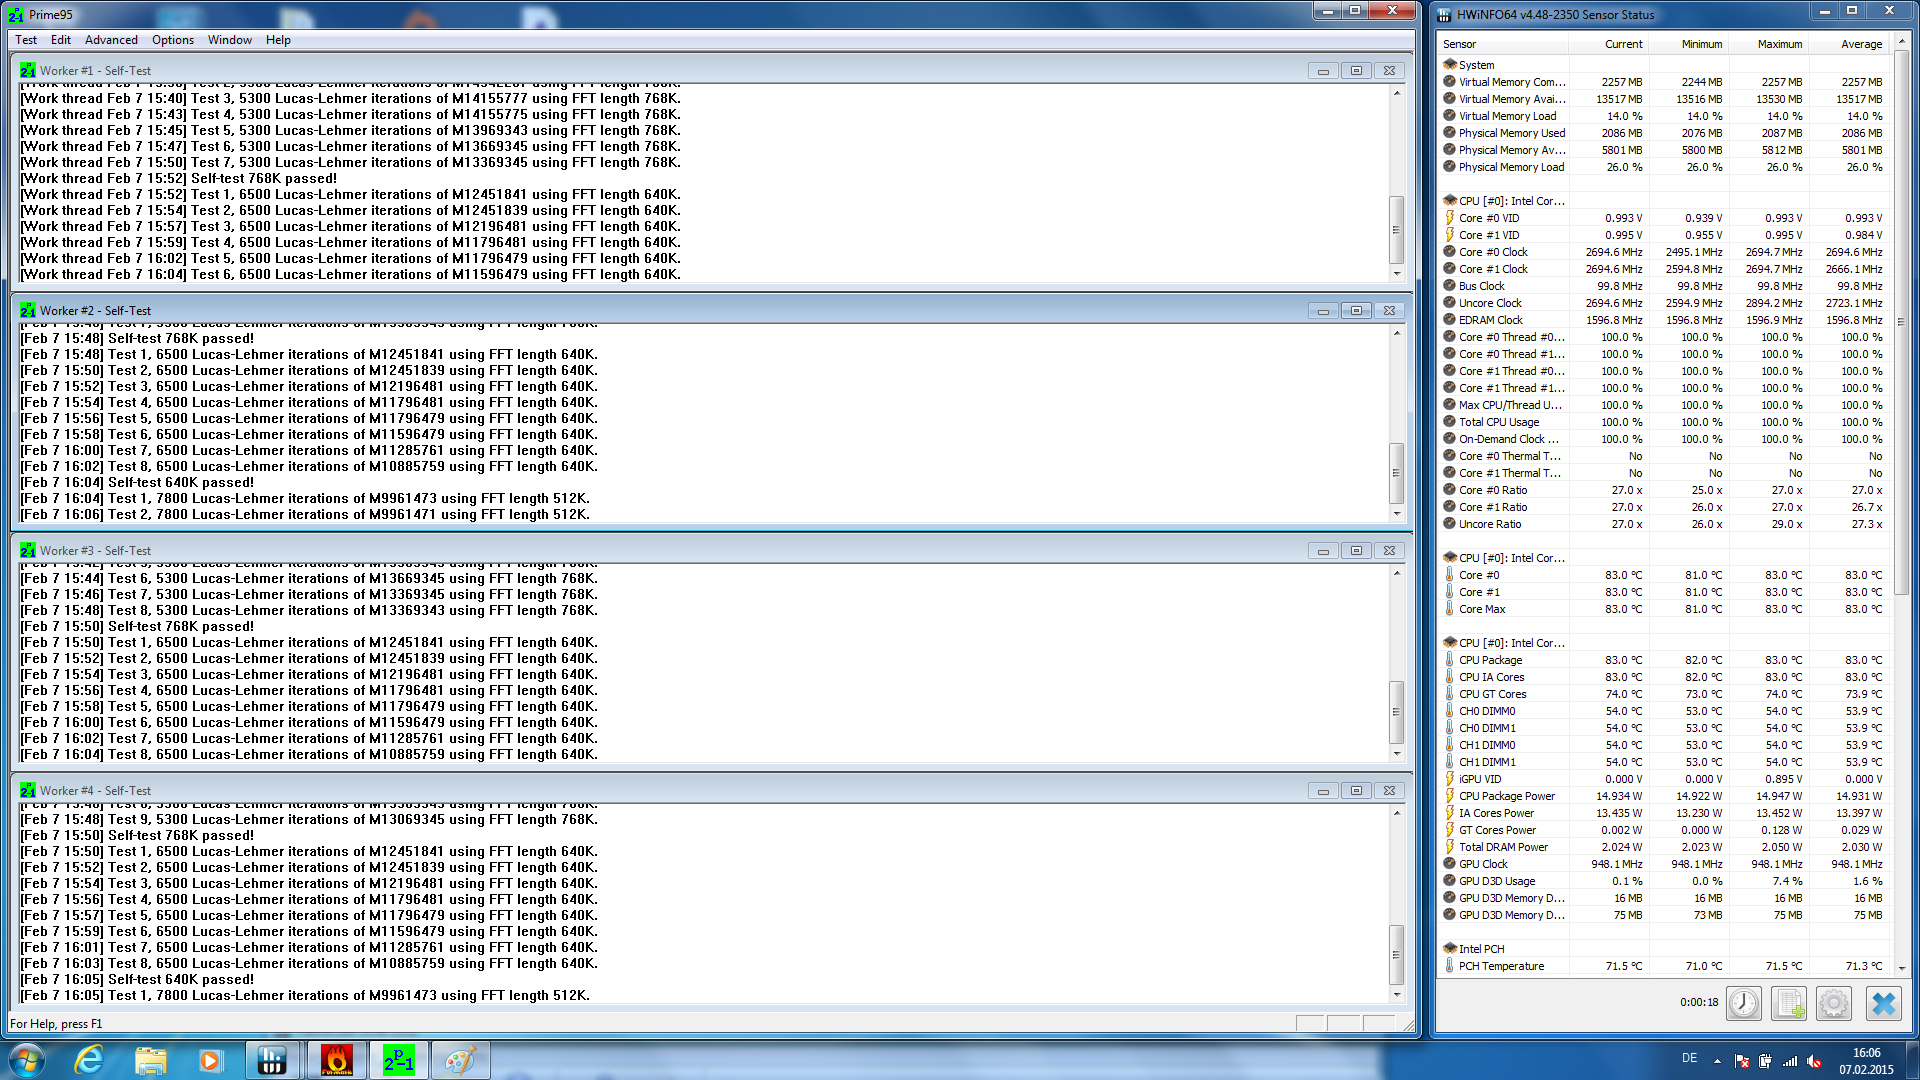Viewport: 1920px width, 1080px height.
Task: Click the Prime95 title bar icon
Action: click(16, 15)
